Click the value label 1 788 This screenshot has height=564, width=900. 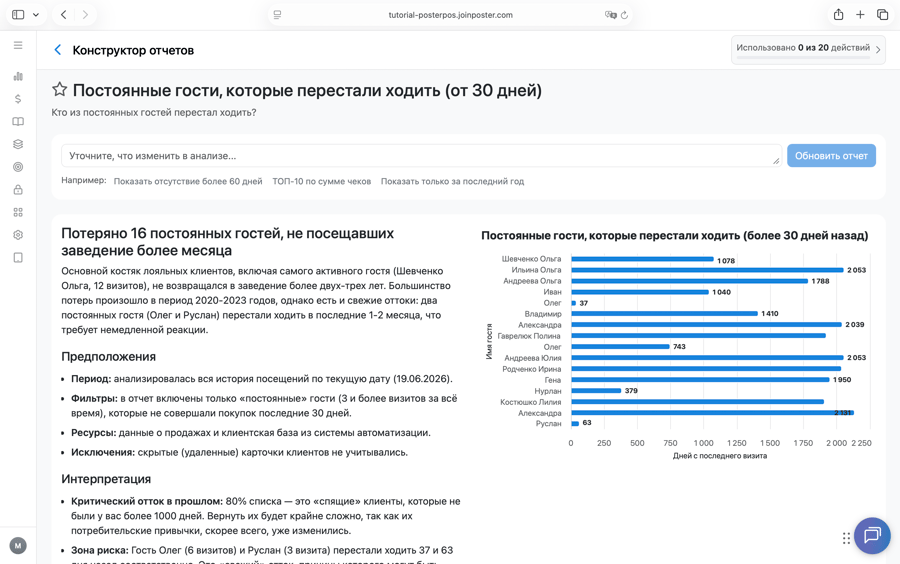(x=820, y=281)
